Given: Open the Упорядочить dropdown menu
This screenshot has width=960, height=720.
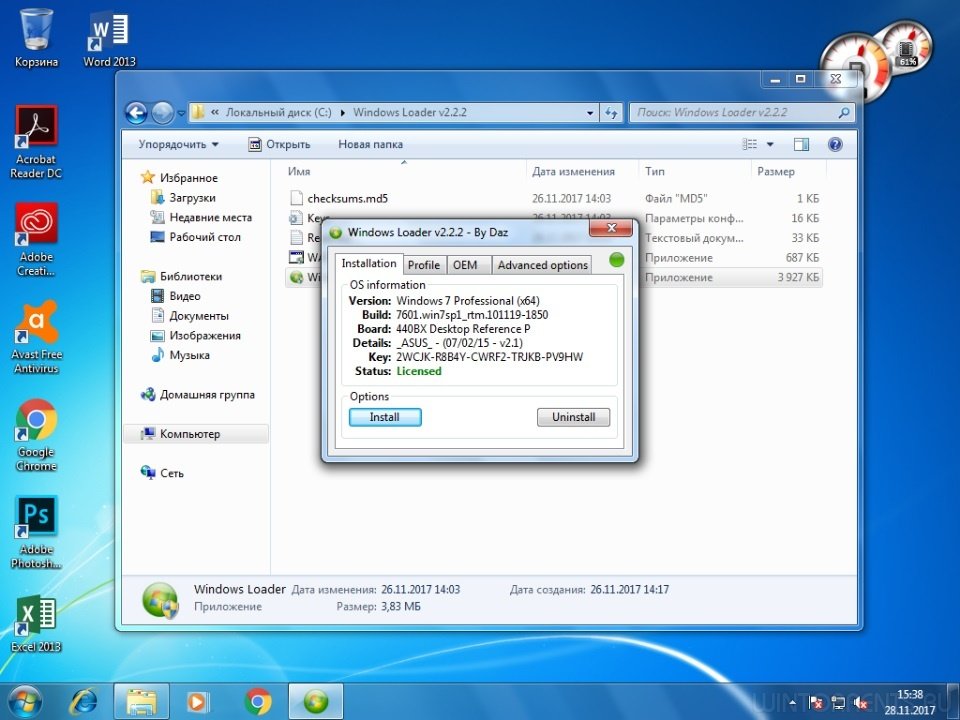Looking at the screenshot, I should click(x=179, y=144).
